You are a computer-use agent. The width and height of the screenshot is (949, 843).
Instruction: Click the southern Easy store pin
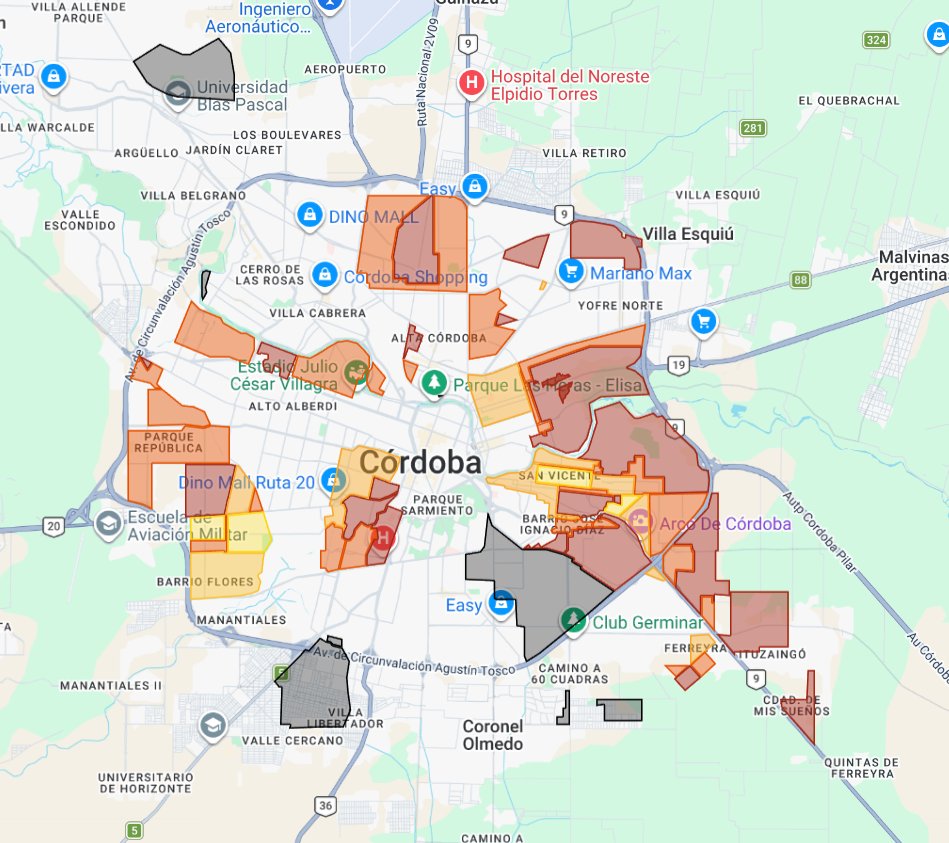coord(501,605)
